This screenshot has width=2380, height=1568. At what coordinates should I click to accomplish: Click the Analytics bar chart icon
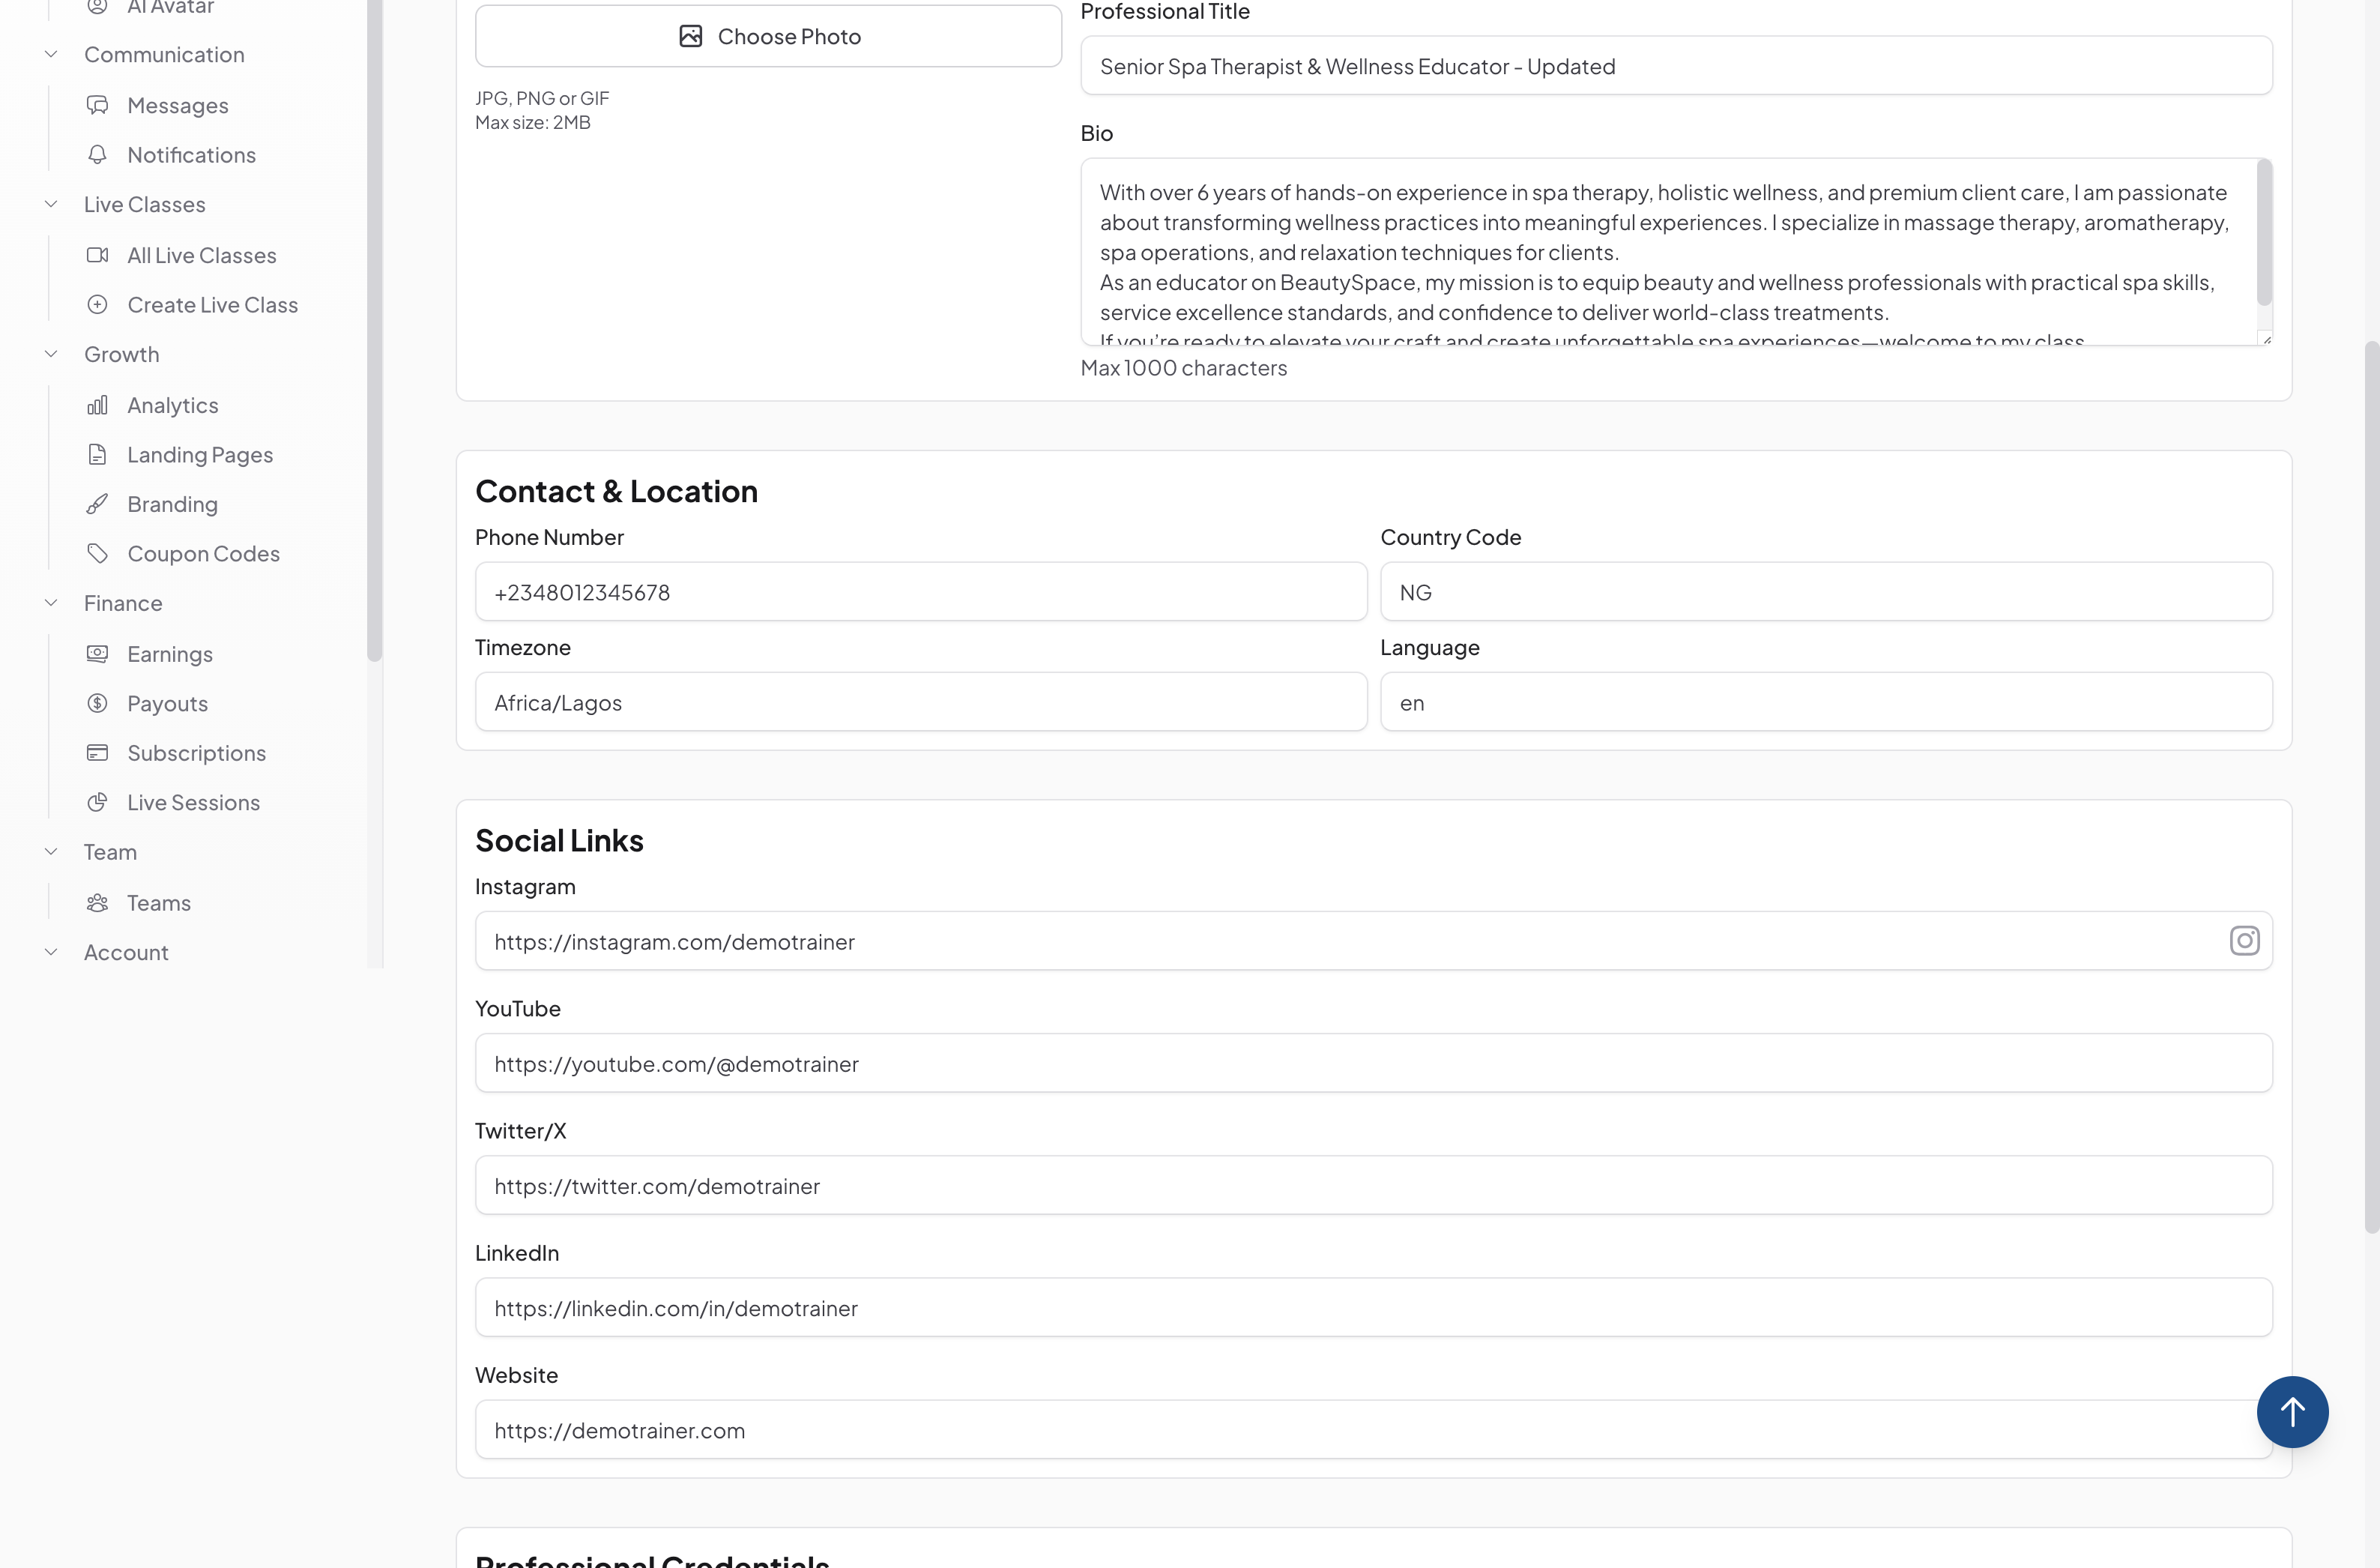(97, 405)
